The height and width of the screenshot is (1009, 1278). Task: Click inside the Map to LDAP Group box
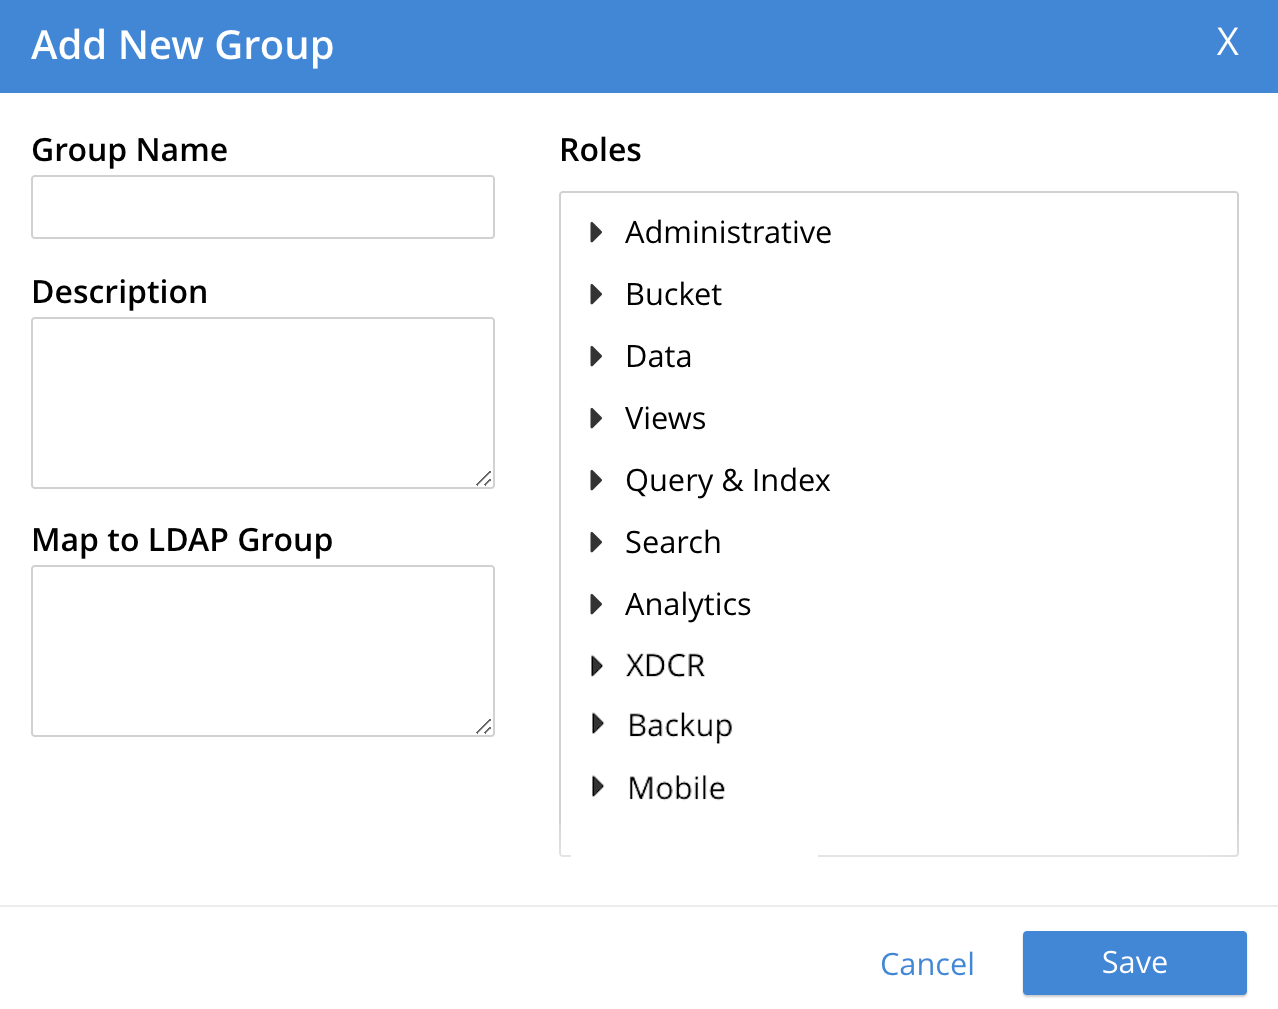(263, 650)
